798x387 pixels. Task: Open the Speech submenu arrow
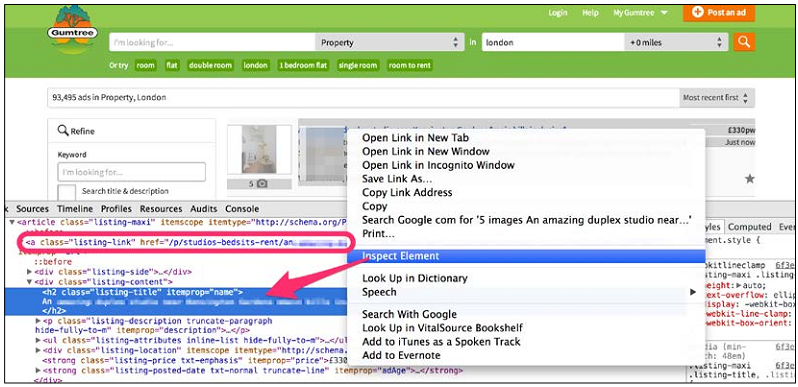point(693,292)
